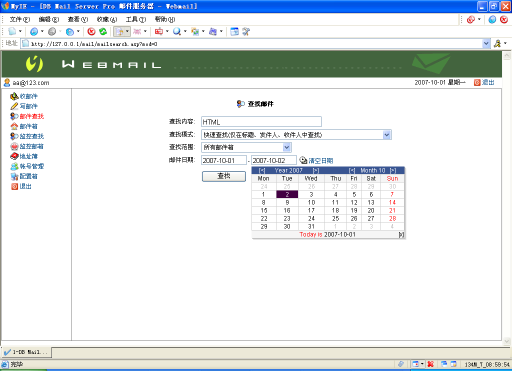Open the 编辑(E) menu
Image resolution: width=512 pixels, height=371 pixels.
[49, 19]
